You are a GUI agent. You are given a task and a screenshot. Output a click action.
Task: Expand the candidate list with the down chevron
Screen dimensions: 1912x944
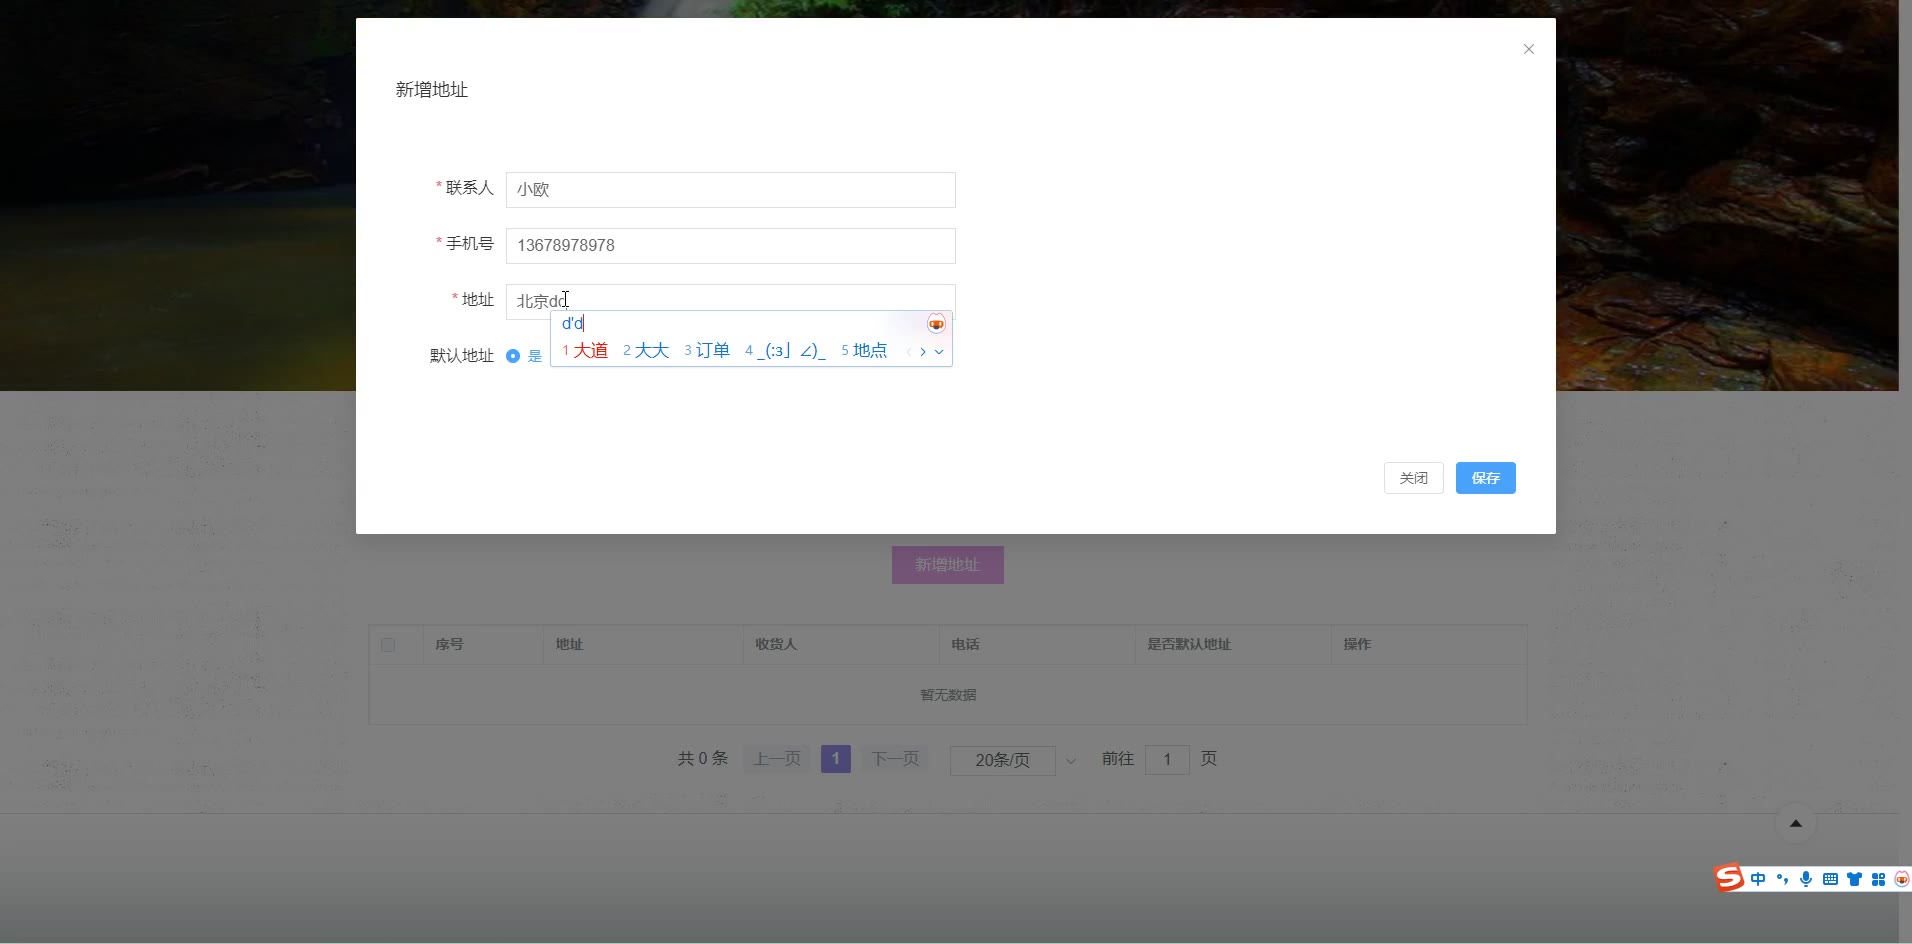point(939,352)
